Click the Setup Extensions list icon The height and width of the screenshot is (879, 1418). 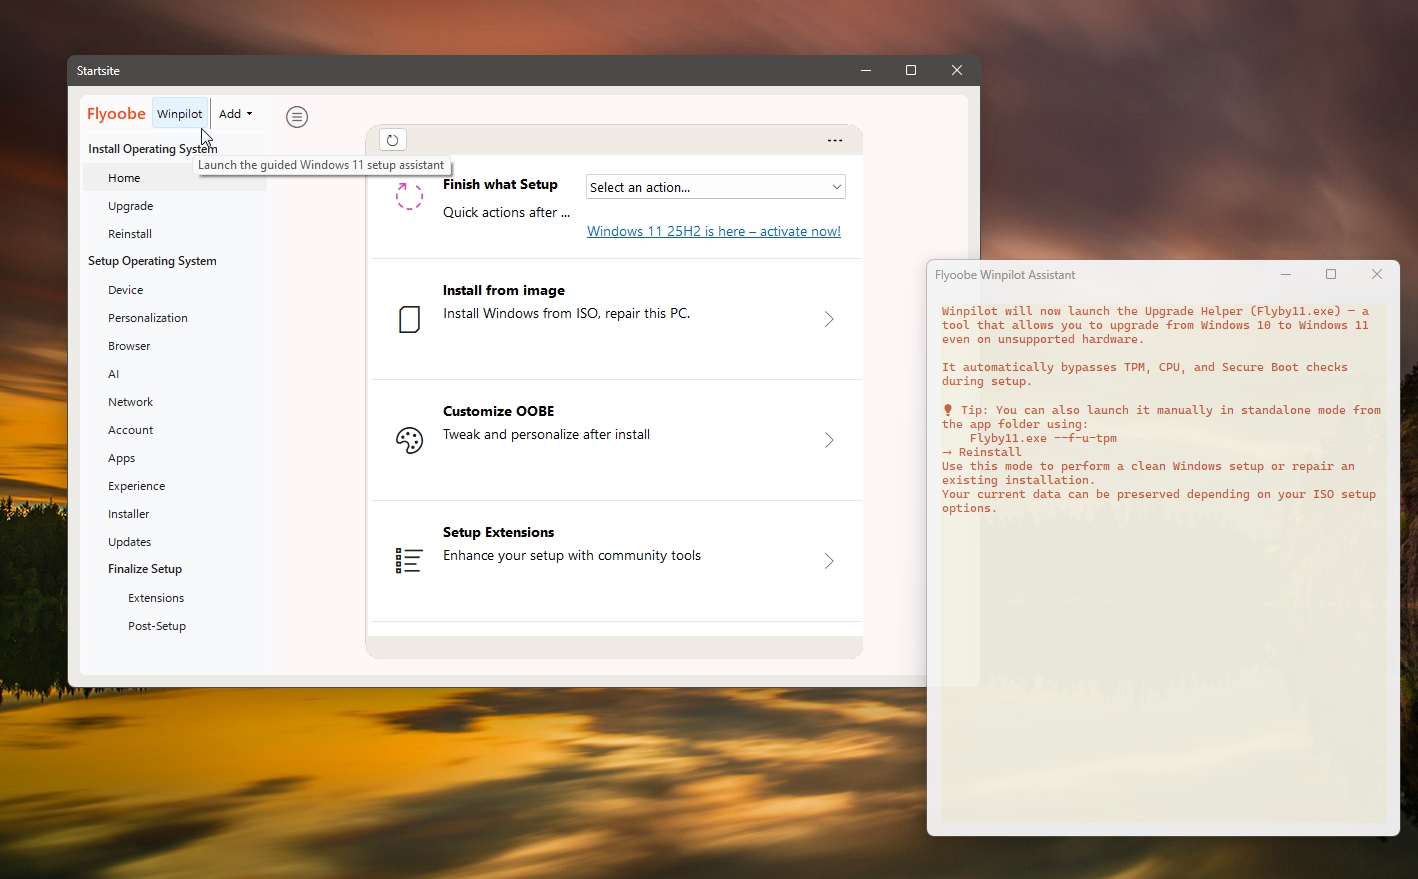(x=409, y=560)
